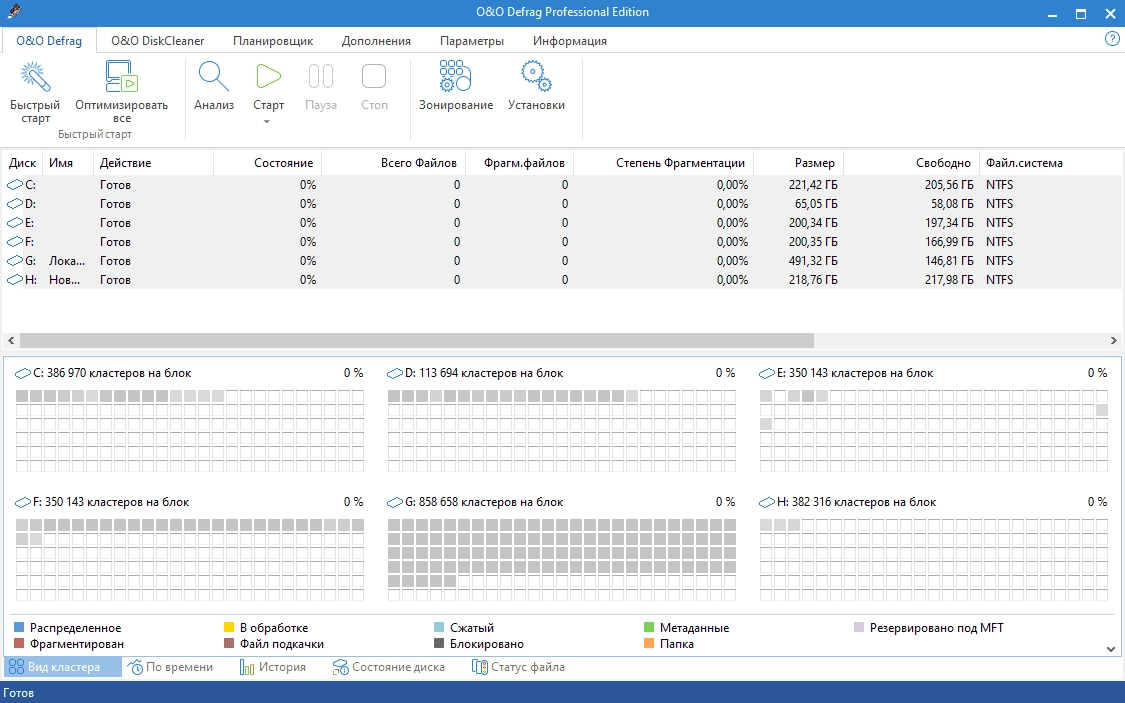Switch to По времени view

171,667
